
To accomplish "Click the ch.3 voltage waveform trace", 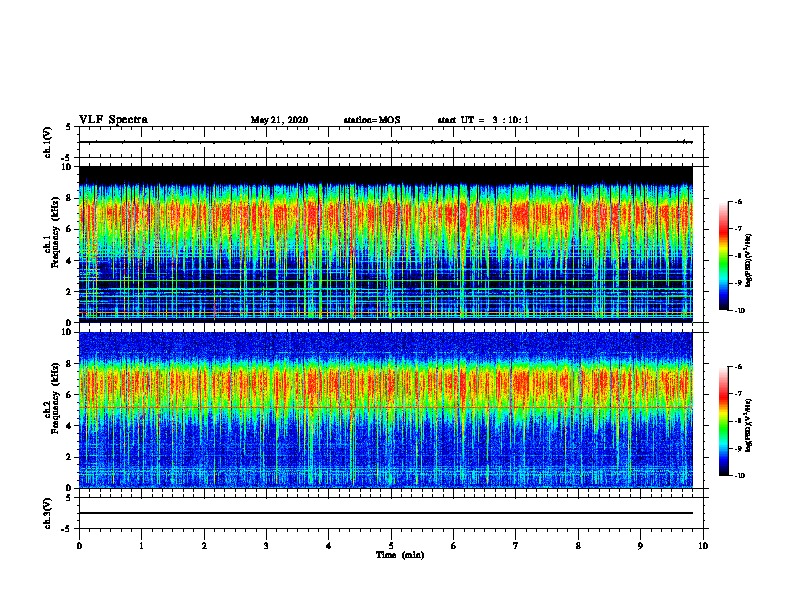I will 385,513.
